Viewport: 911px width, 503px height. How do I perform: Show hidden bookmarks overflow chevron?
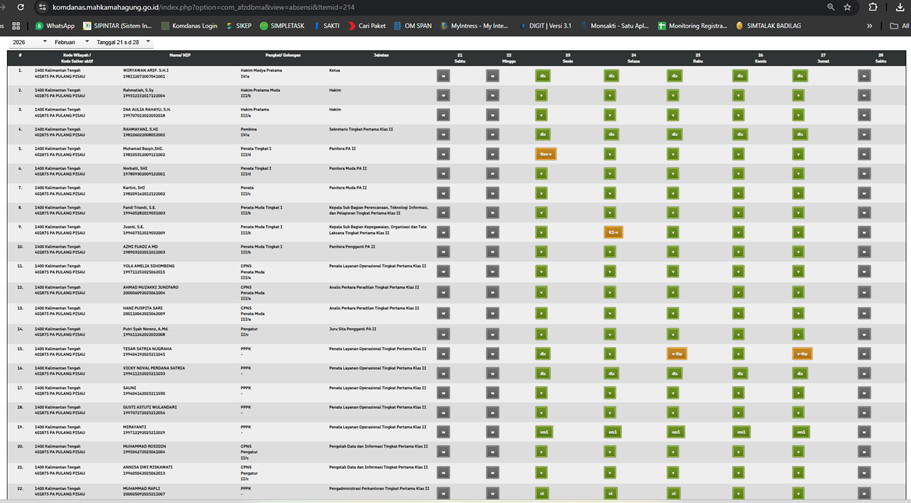click(869, 26)
